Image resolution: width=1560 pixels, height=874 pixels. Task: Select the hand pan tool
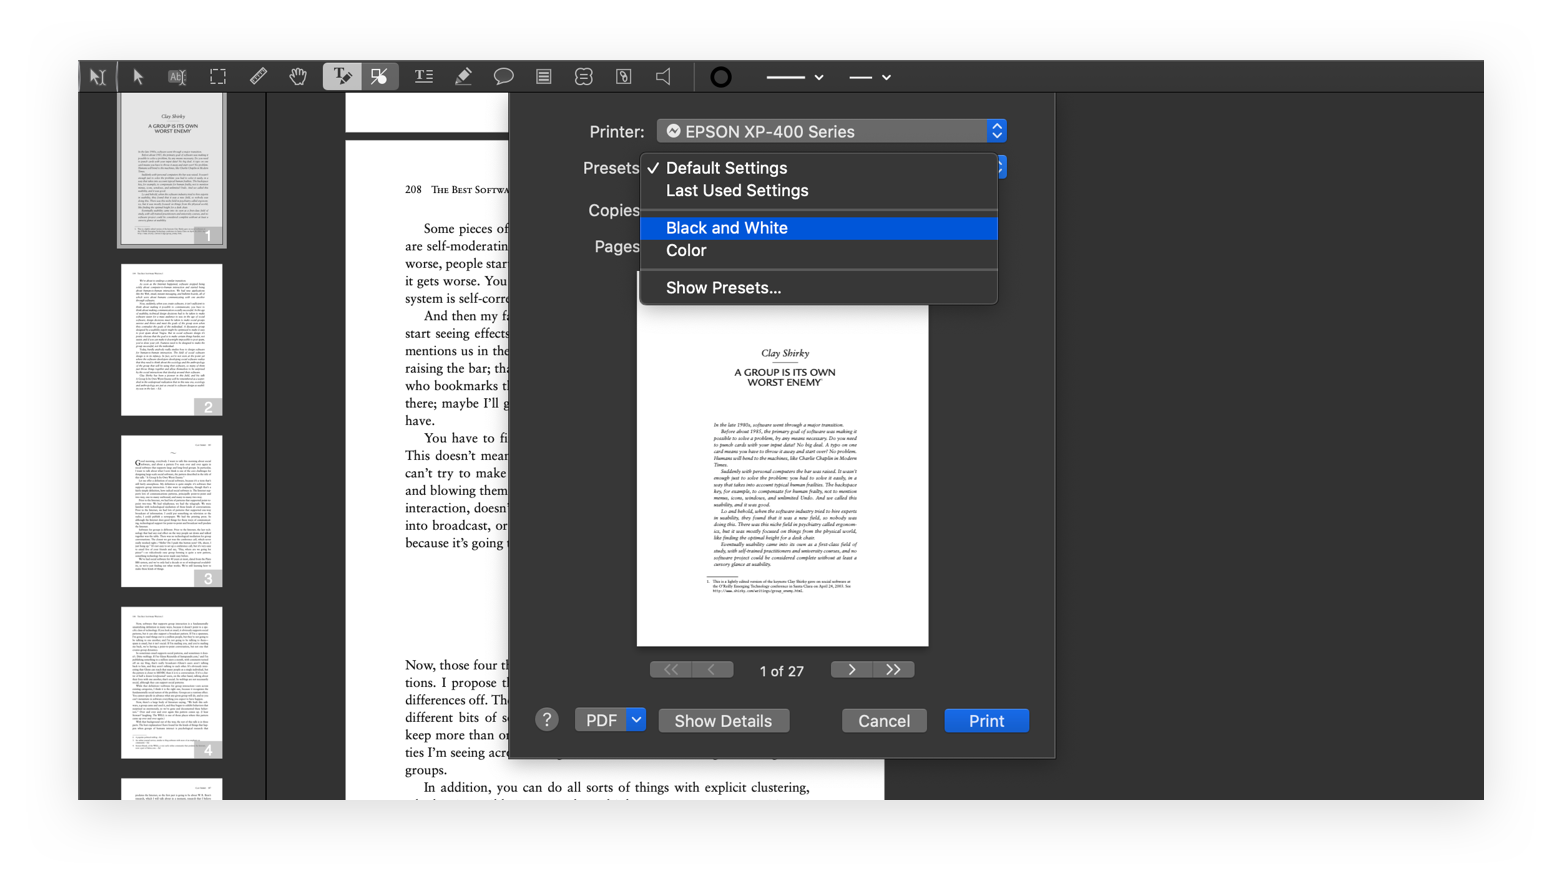[x=298, y=76]
